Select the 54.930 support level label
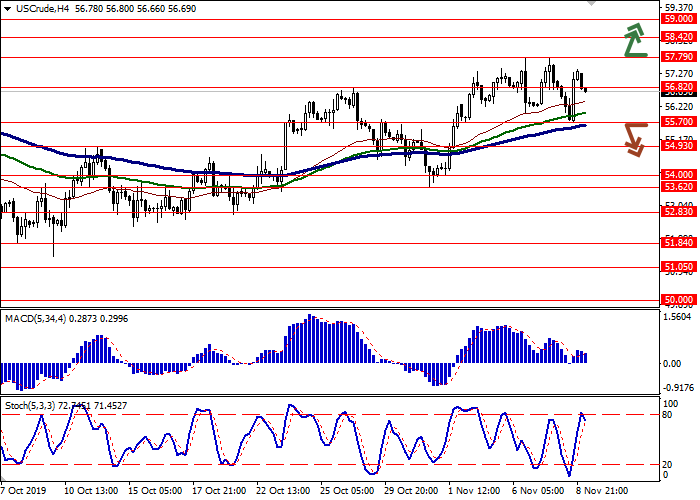This screenshot has height=500, width=700. [x=678, y=147]
